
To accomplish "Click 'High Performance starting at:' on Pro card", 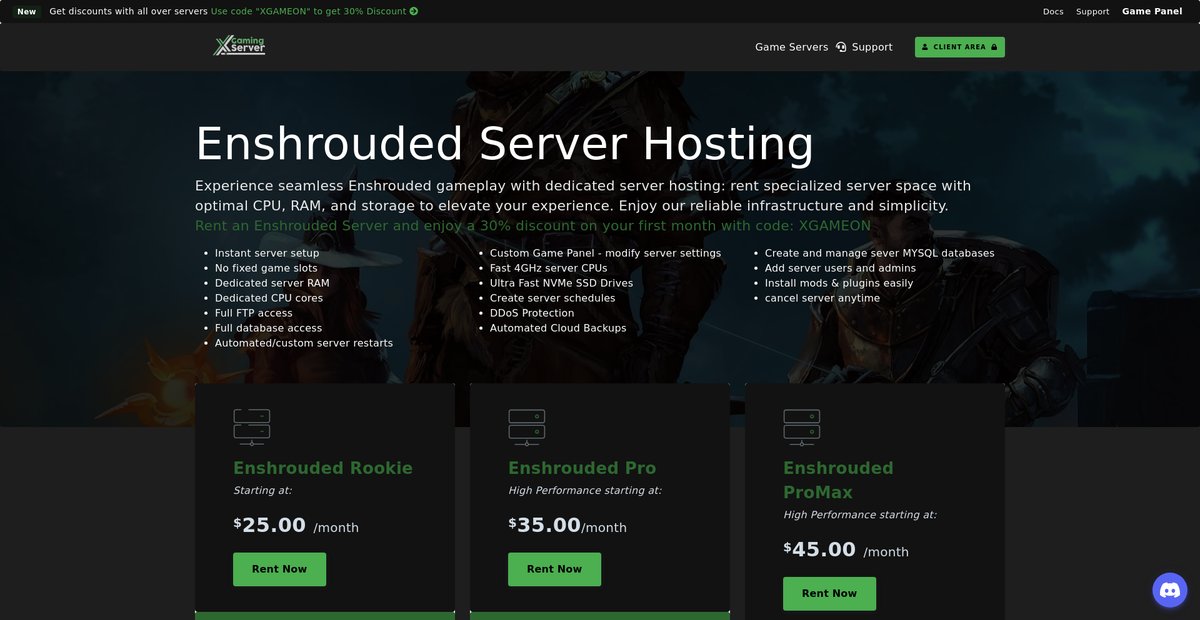I will click(x=585, y=491).
